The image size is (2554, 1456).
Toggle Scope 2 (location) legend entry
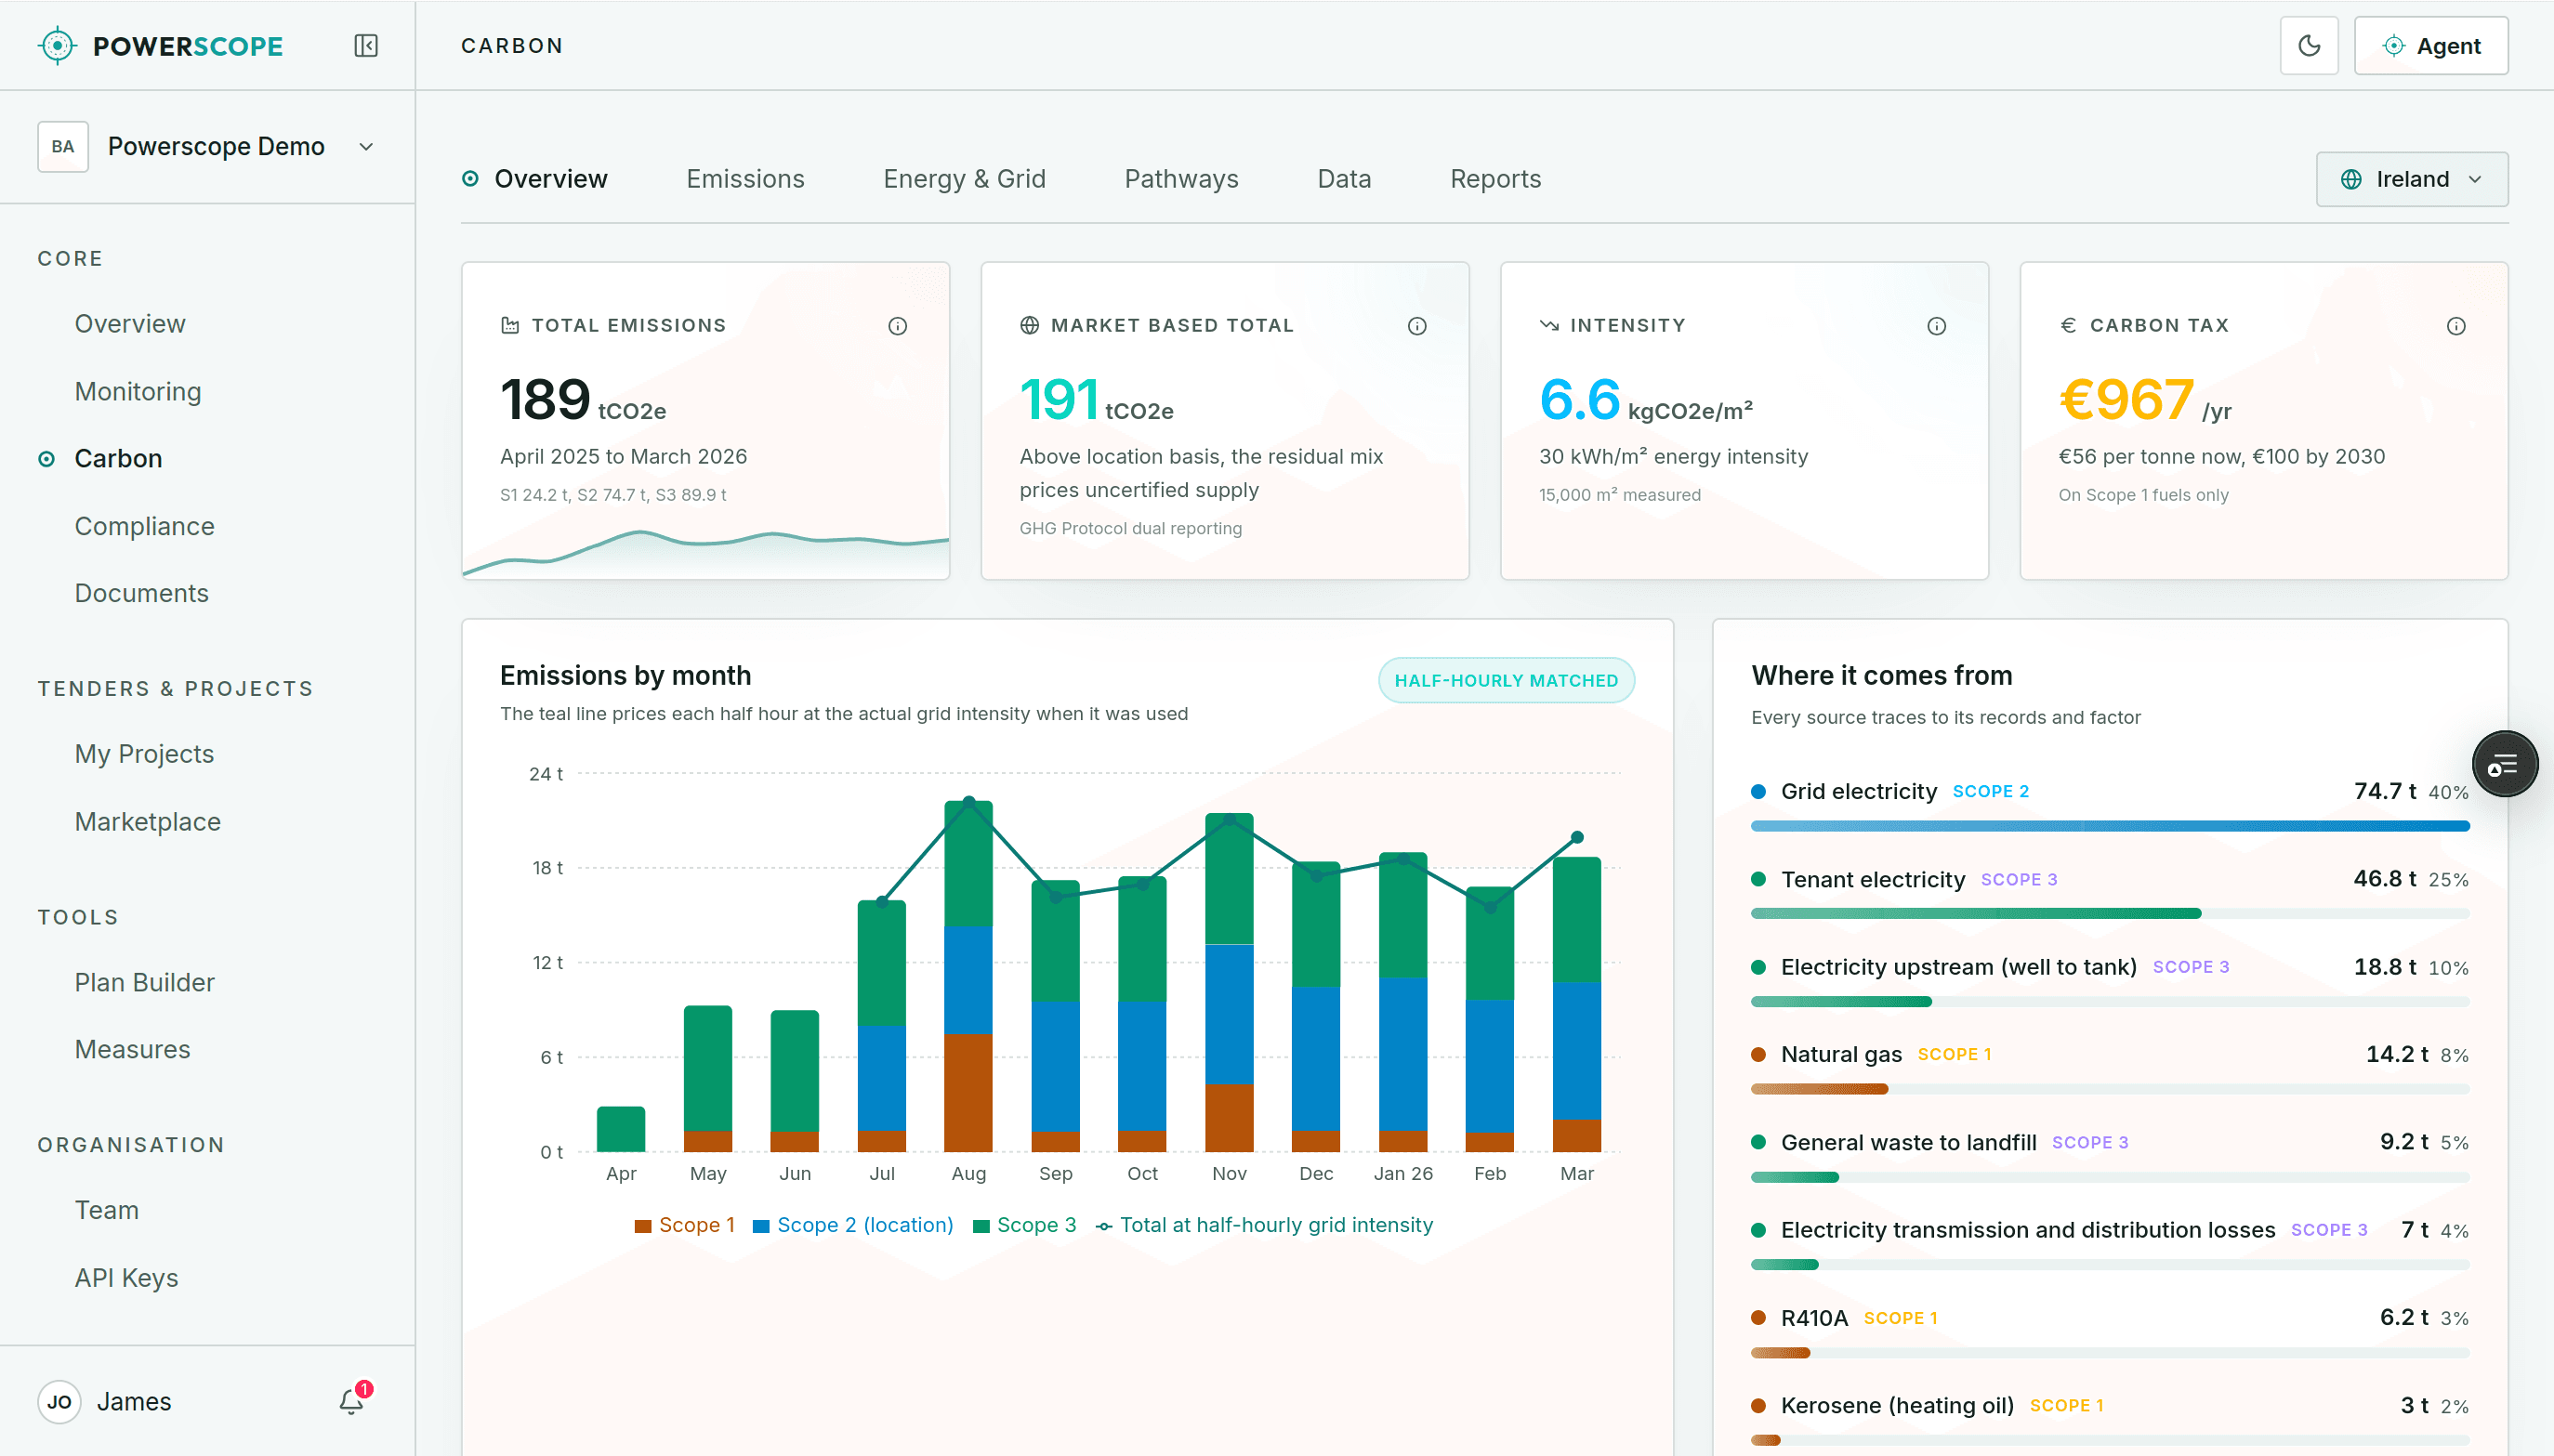pos(853,1225)
